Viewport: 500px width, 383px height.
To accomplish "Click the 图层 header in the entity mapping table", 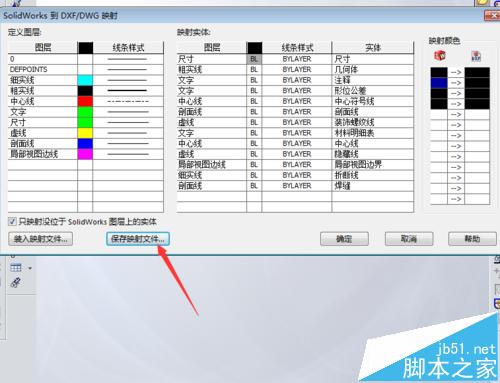I will point(212,47).
